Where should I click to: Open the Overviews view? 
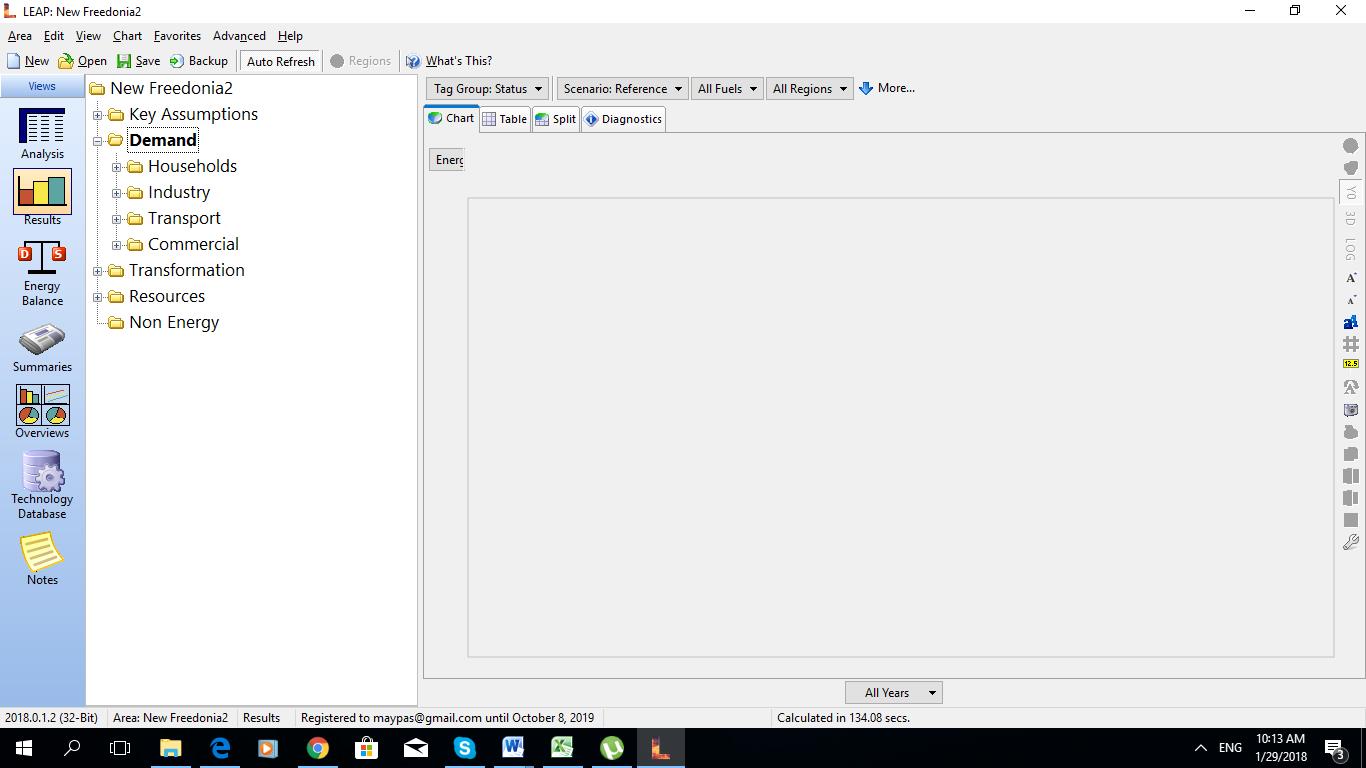click(x=42, y=412)
